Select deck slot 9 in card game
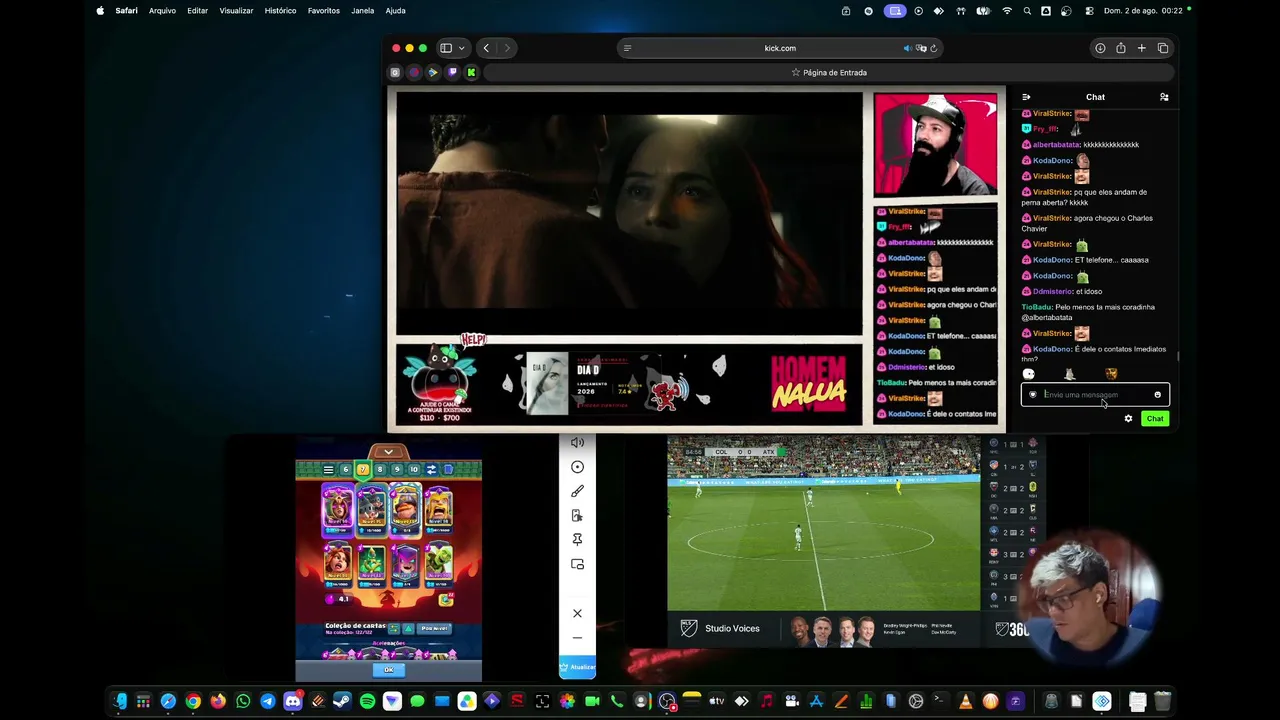 [x=397, y=470]
